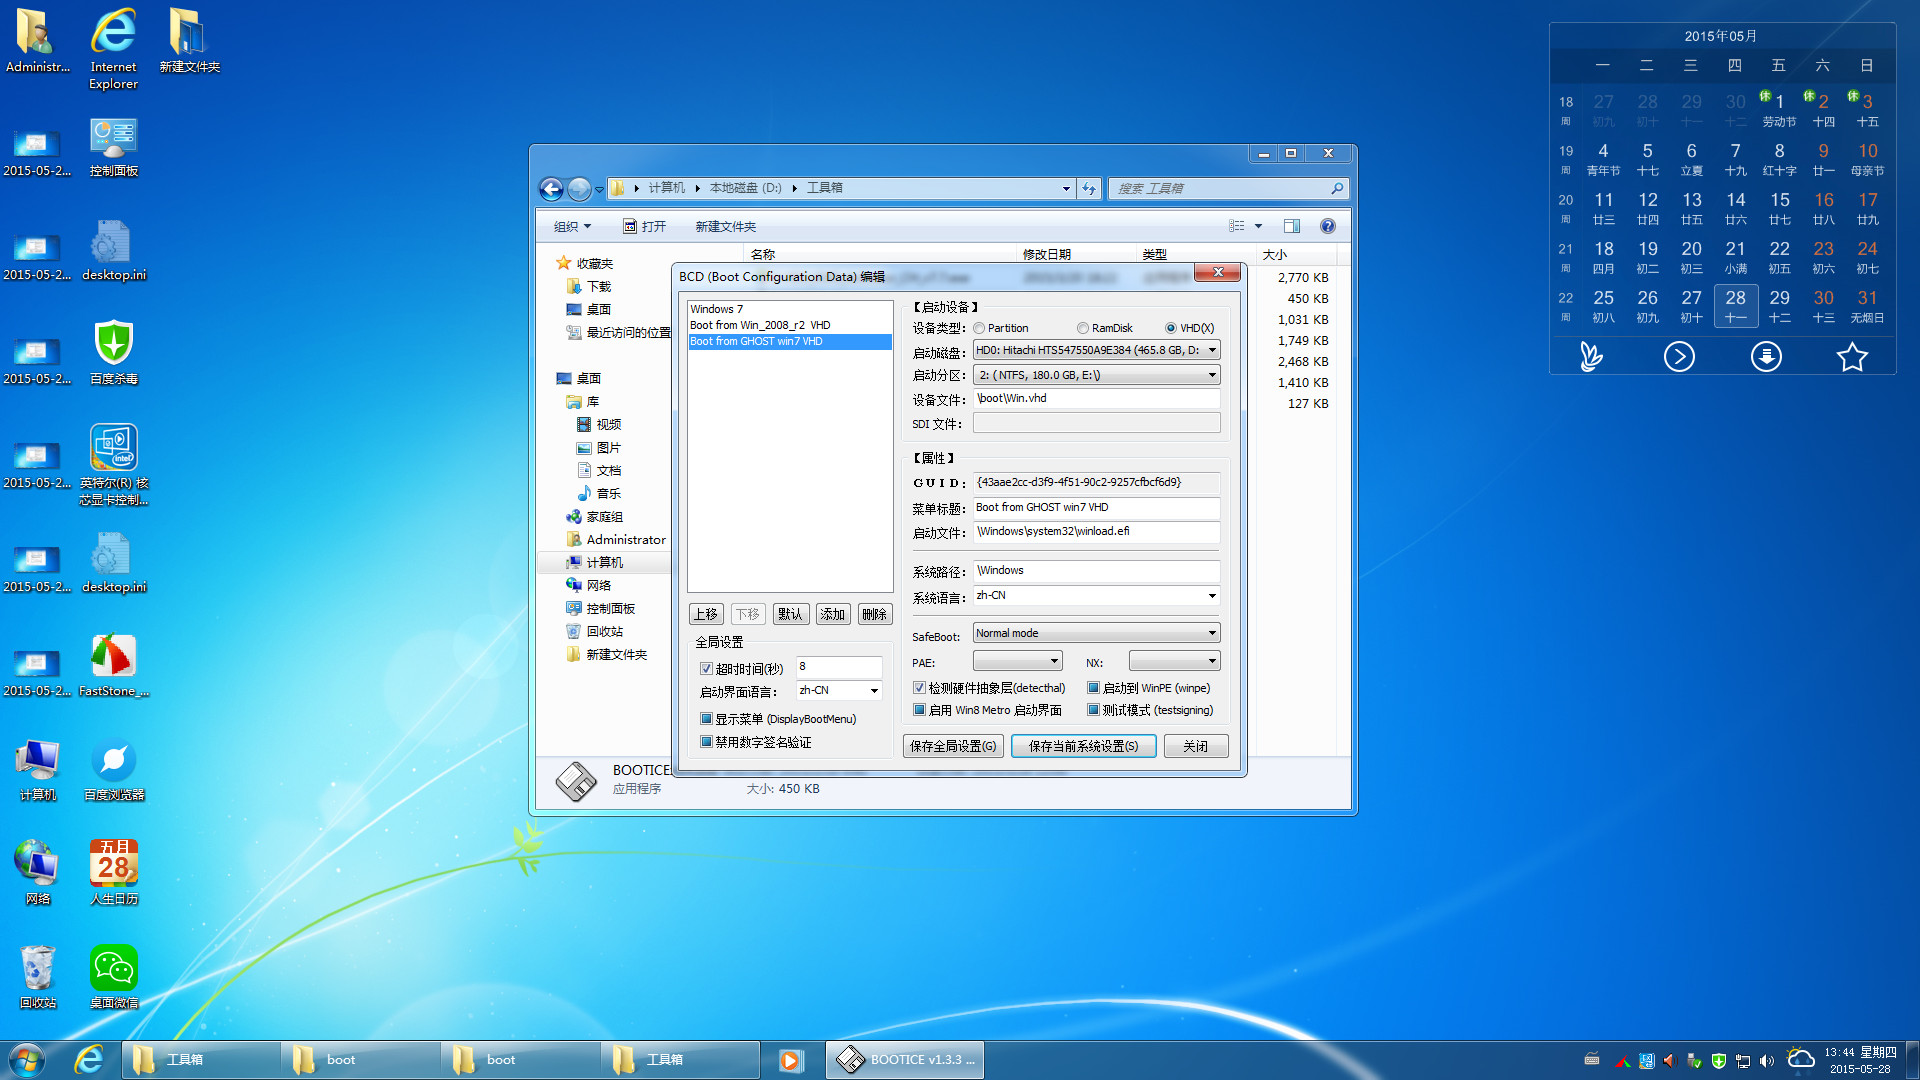The height and width of the screenshot is (1080, 1920).
Task: Click 新建文件夹 in Explorer toolbar
Action: [x=725, y=226]
